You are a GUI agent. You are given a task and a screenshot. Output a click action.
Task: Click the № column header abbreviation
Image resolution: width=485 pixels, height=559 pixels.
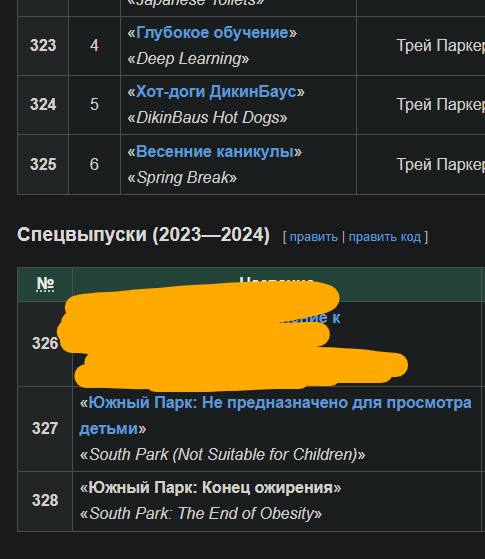tap(45, 284)
